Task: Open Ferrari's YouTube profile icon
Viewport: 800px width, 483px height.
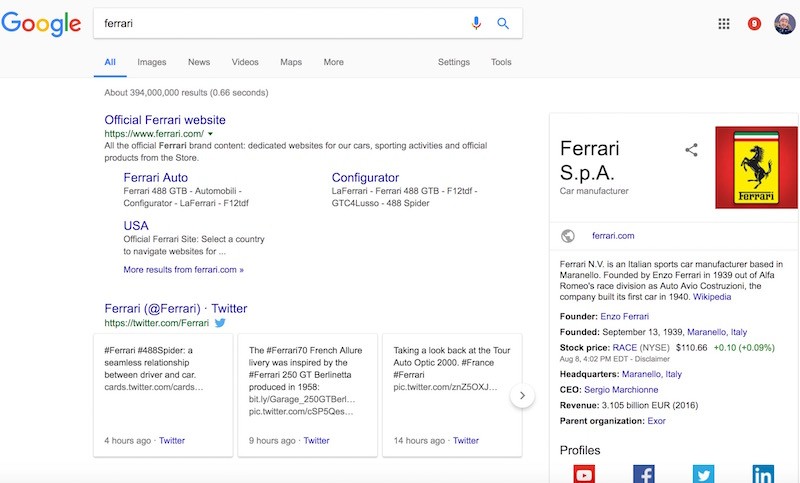Action: [584, 474]
